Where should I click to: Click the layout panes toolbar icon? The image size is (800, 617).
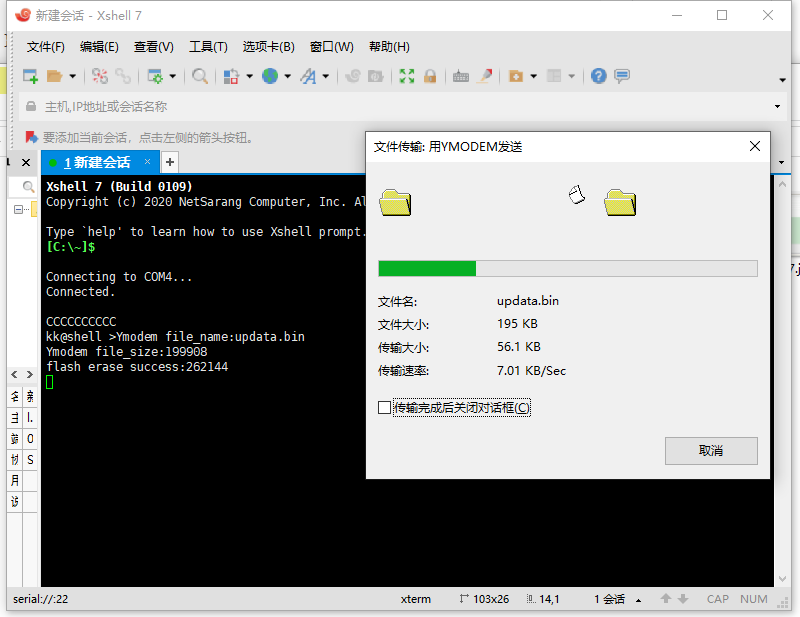[x=554, y=76]
